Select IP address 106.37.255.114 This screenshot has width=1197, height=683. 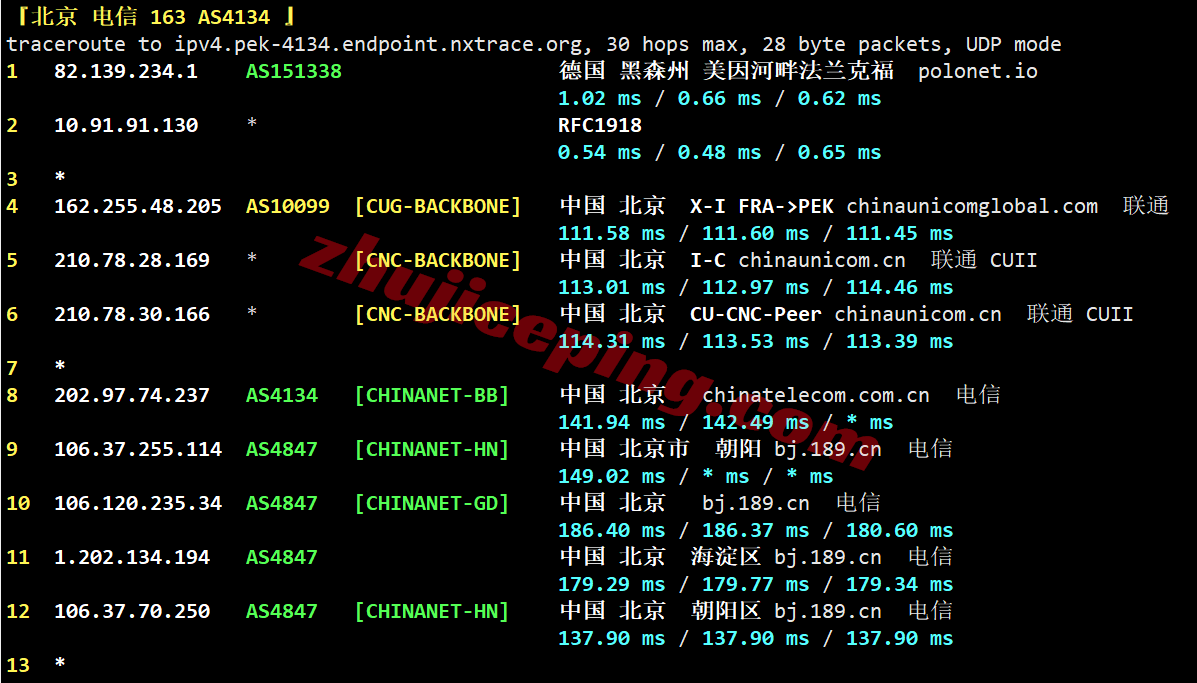(138, 449)
